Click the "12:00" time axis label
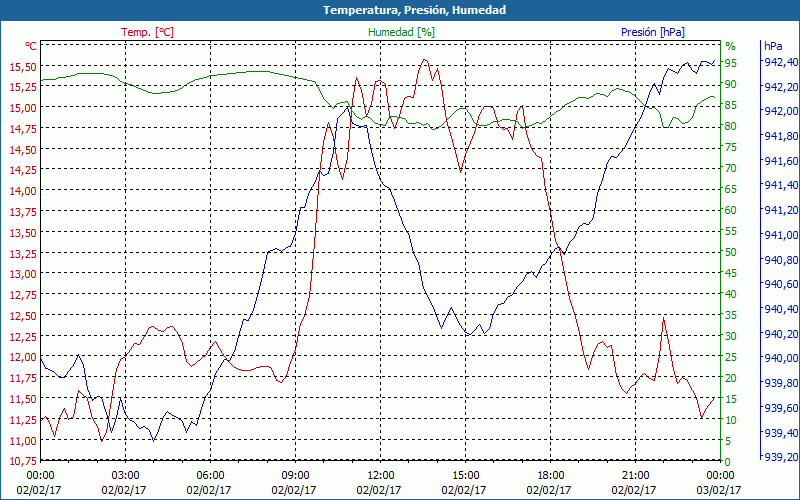Screen dimensions: 800x500 pyautogui.click(x=380, y=476)
